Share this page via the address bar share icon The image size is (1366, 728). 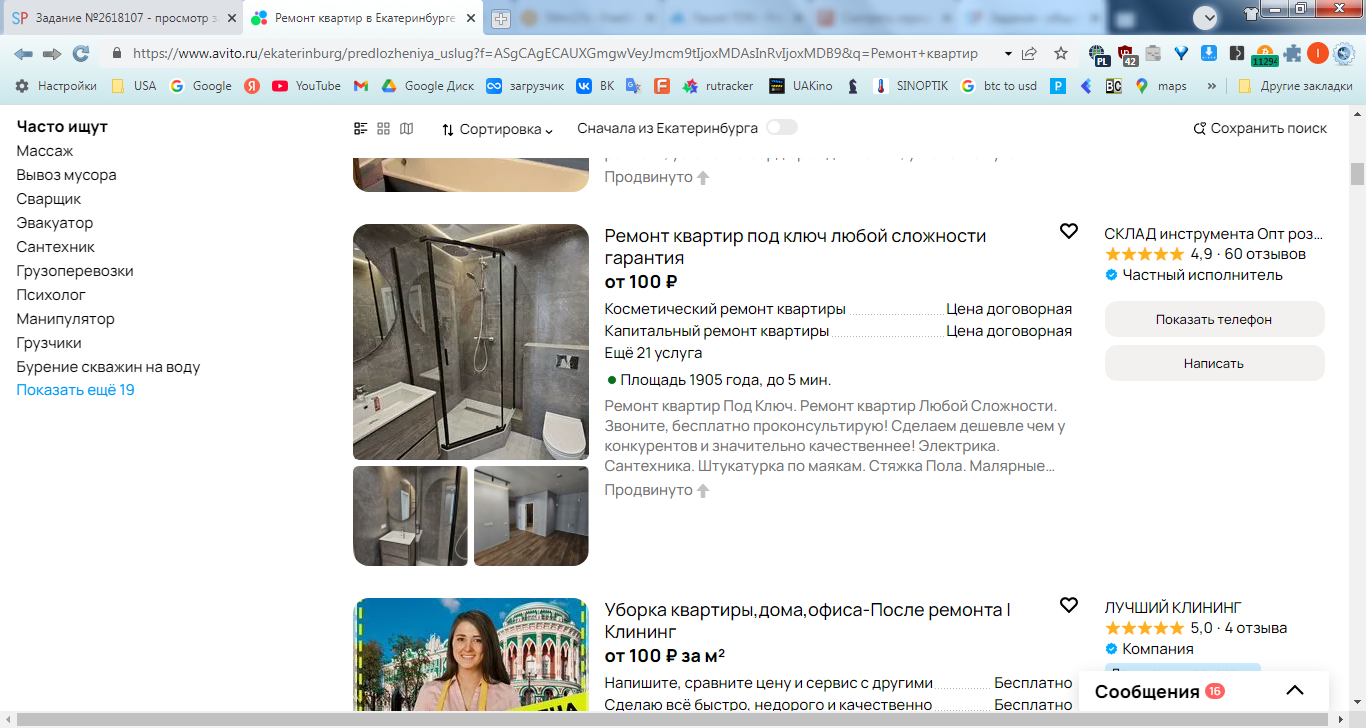click(x=1029, y=54)
